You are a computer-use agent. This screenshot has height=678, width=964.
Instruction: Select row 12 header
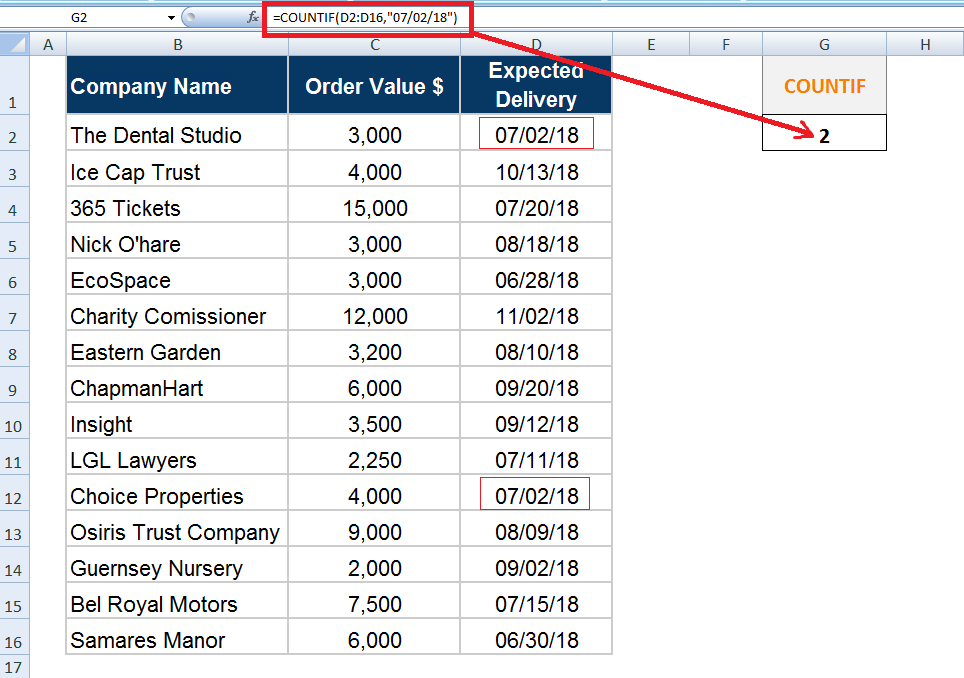pyautogui.click(x=15, y=497)
